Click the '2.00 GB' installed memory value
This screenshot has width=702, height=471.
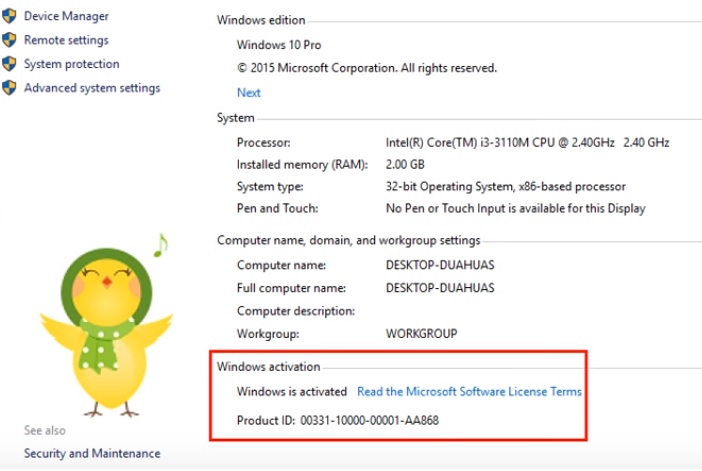pos(405,165)
